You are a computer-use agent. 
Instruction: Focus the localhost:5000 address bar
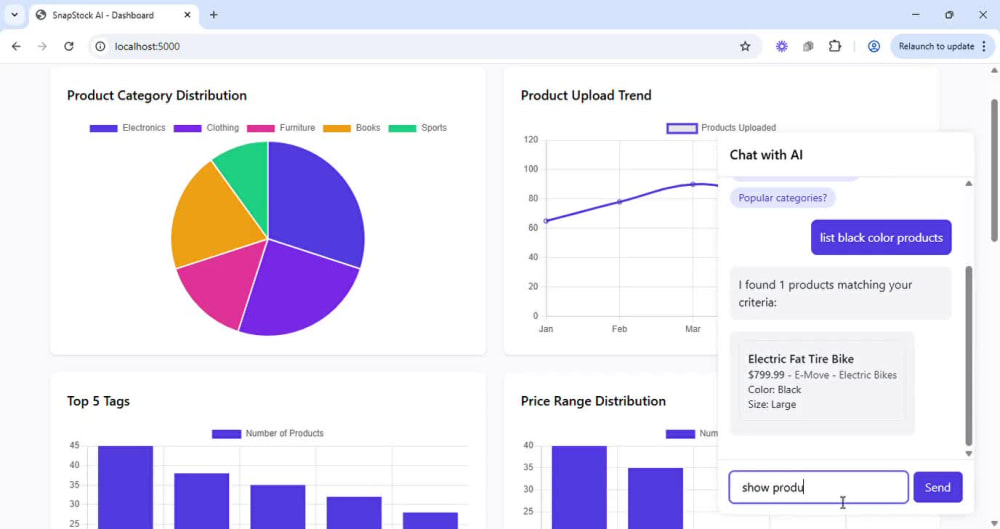pyautogui.click(x=421, y=46)
